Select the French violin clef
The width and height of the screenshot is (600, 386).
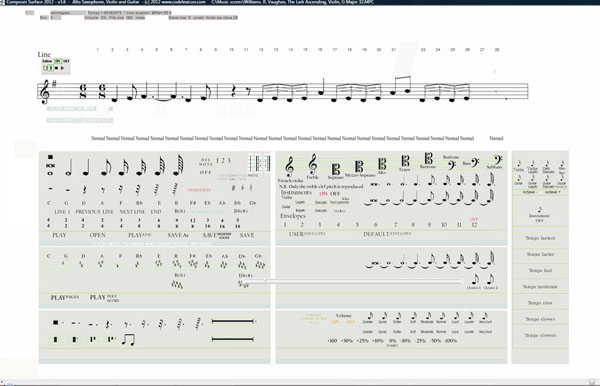290,167
